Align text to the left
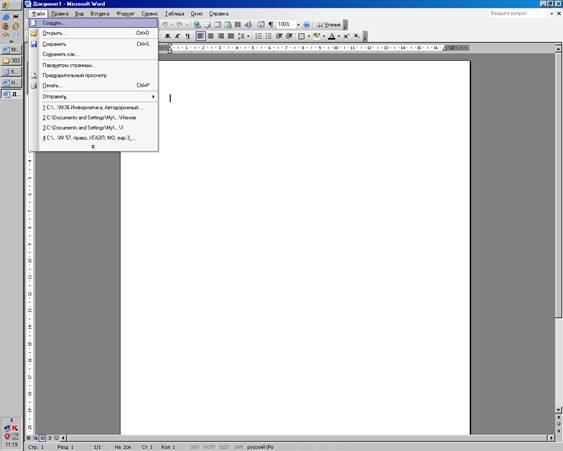 200,36
